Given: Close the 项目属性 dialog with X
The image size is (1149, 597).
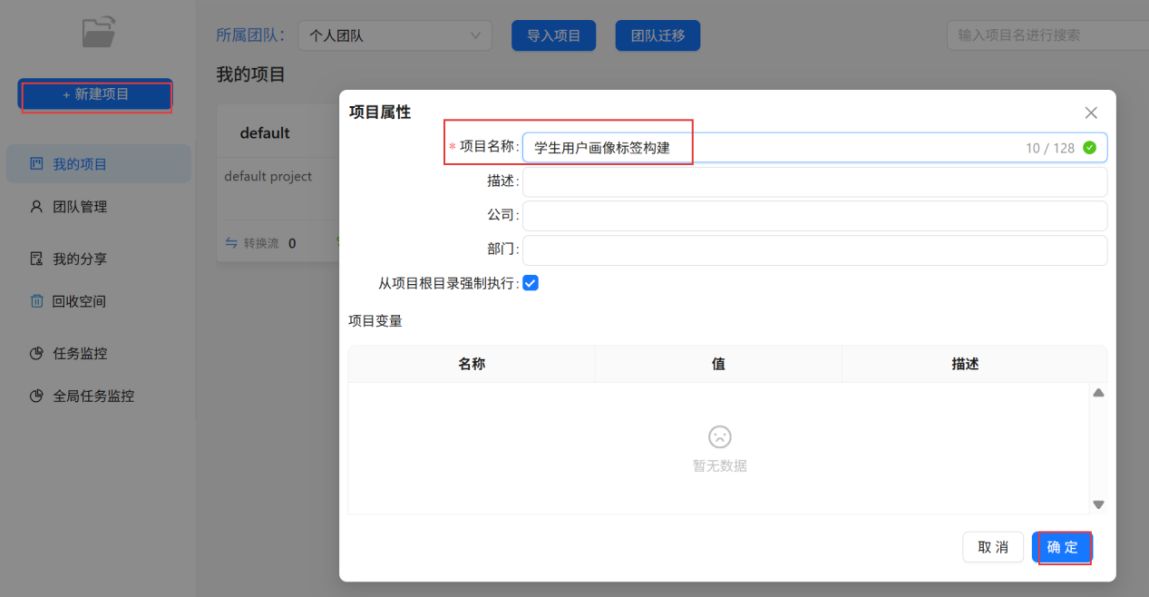Looking at the screenshot, I should coord(1091,113).
